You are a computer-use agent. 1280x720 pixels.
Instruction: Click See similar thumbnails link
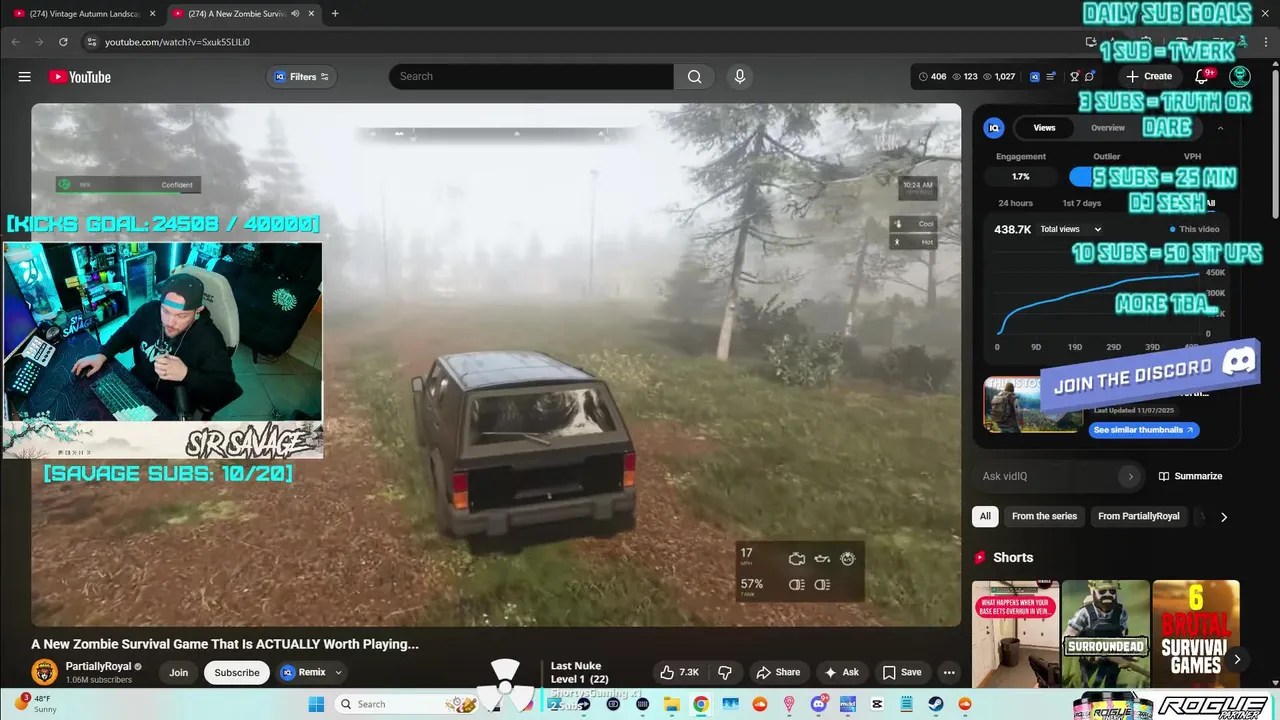coord(1143,430)
